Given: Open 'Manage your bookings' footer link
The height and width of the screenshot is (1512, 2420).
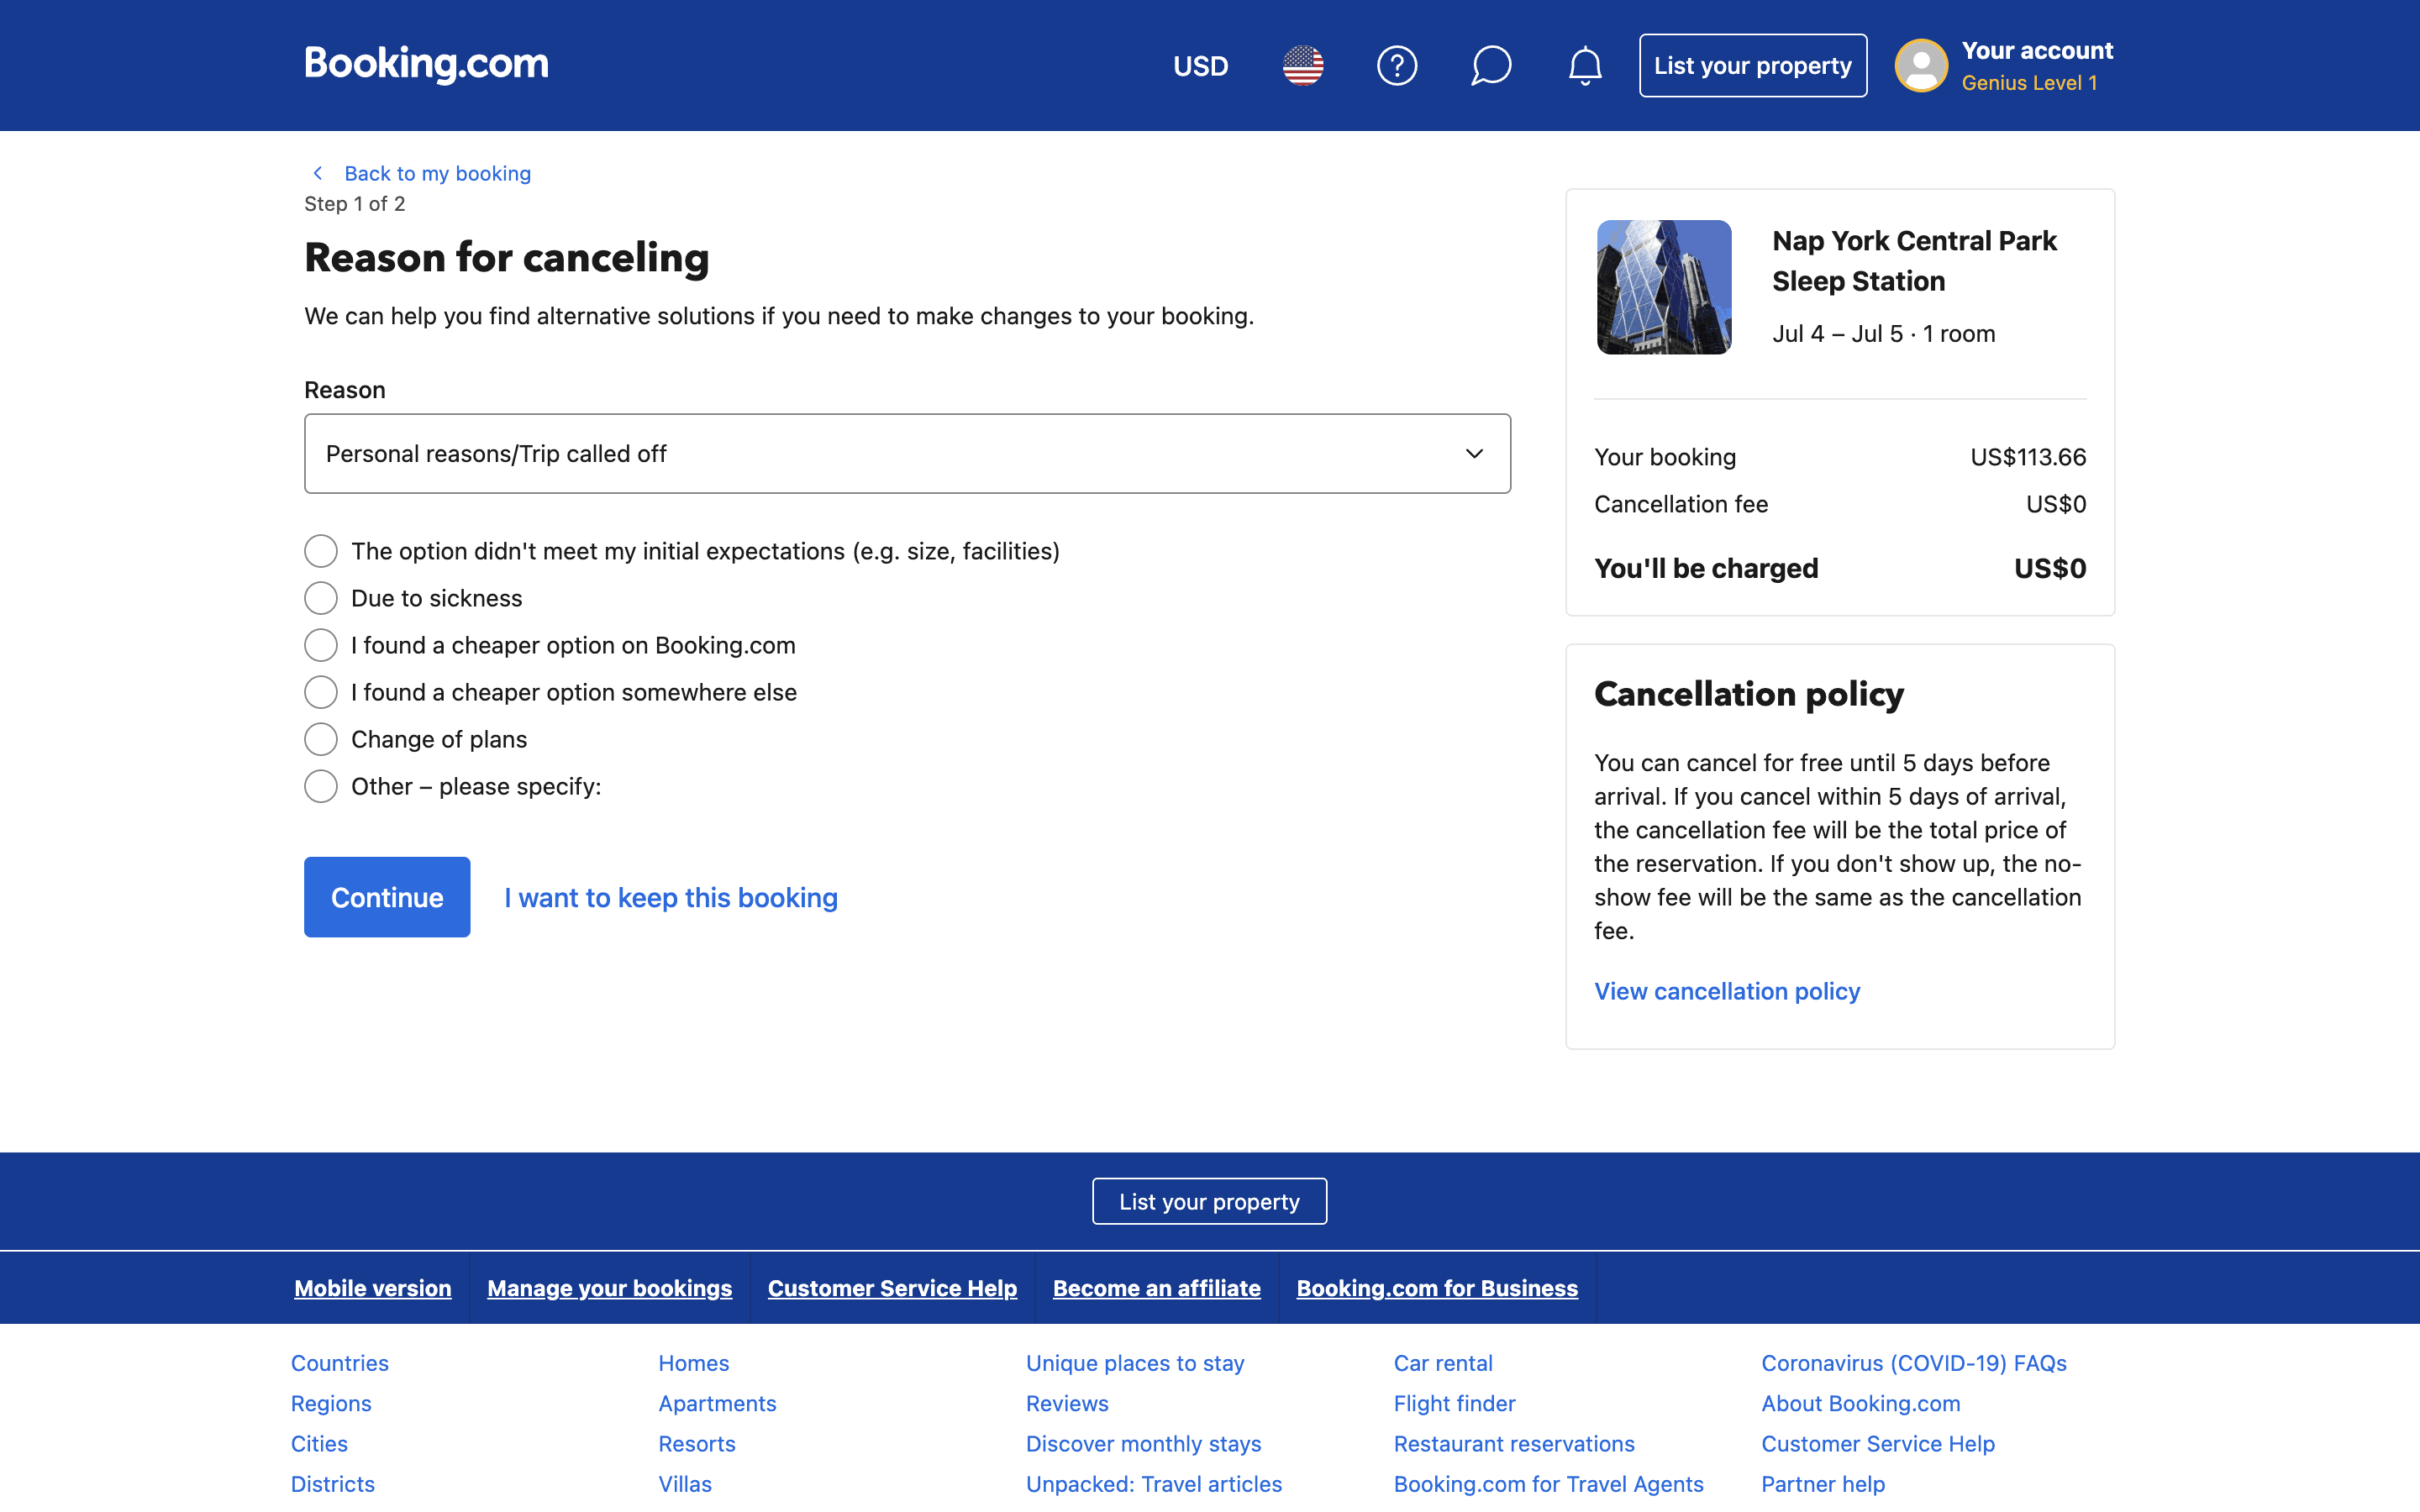Looking at the screenshot, I should [609, 1288].
